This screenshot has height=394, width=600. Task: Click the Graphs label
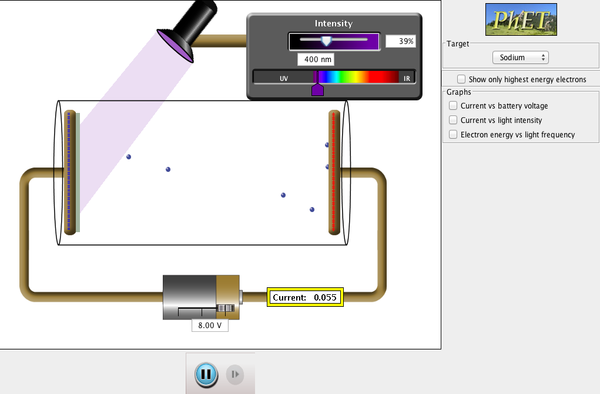click(x=458, y=92)
